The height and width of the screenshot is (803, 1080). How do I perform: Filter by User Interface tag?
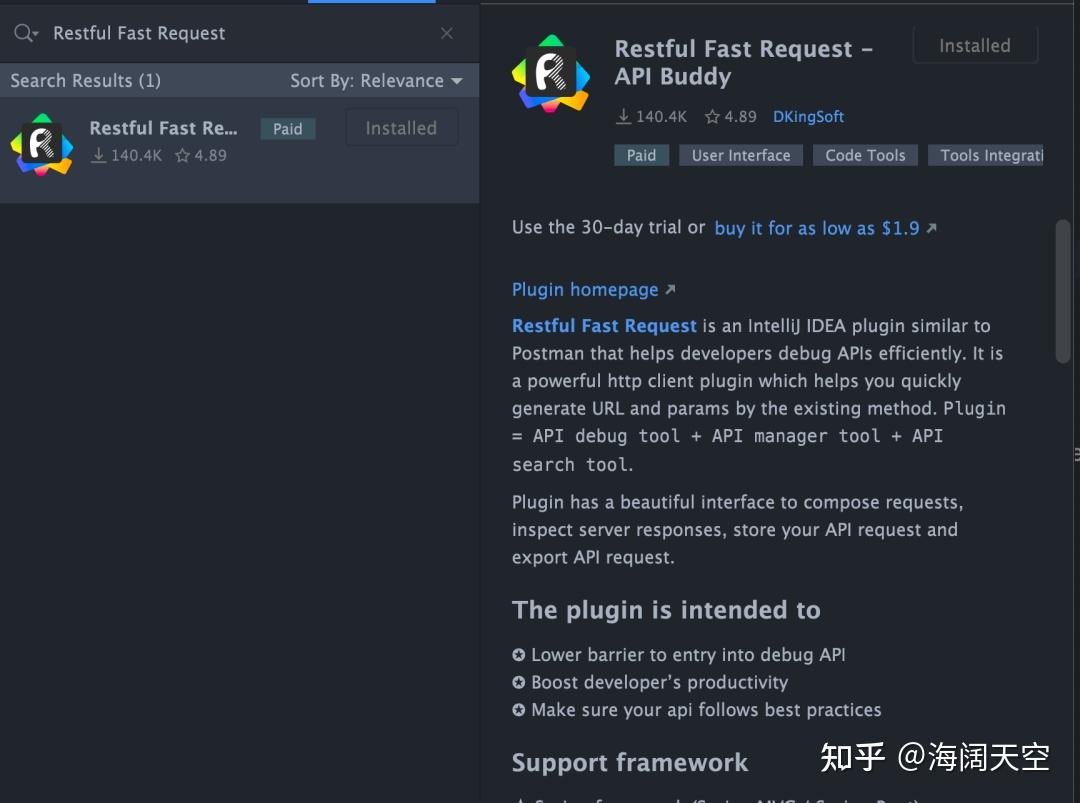[741, 156]
